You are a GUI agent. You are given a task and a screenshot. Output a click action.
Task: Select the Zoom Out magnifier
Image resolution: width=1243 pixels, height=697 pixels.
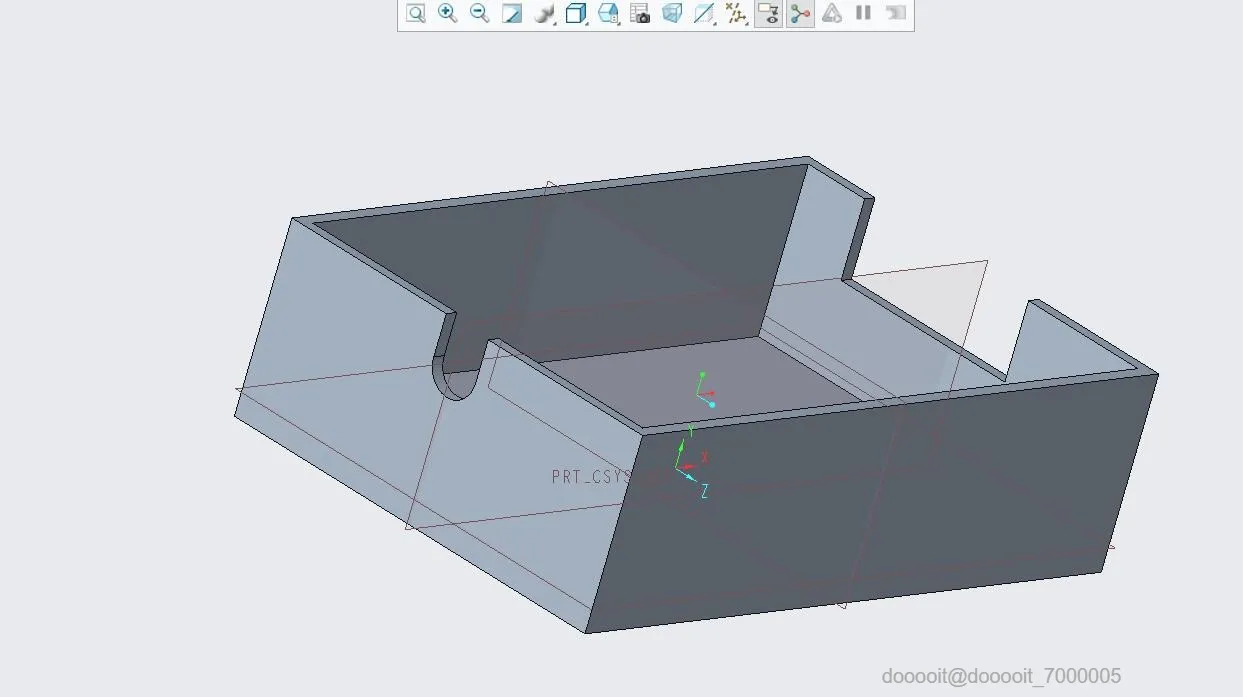tap(480, 14)
